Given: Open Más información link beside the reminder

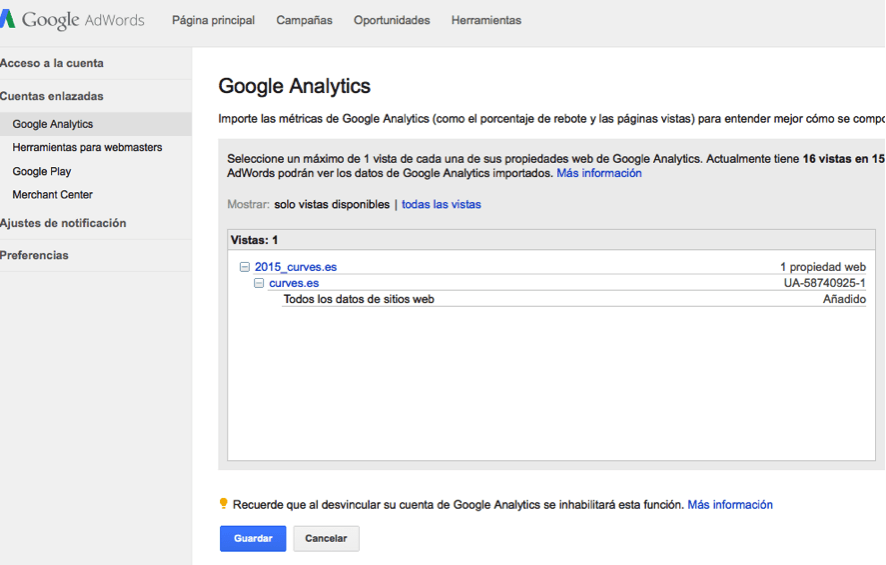Looking at the screenshot, I should tap(730, 505).
